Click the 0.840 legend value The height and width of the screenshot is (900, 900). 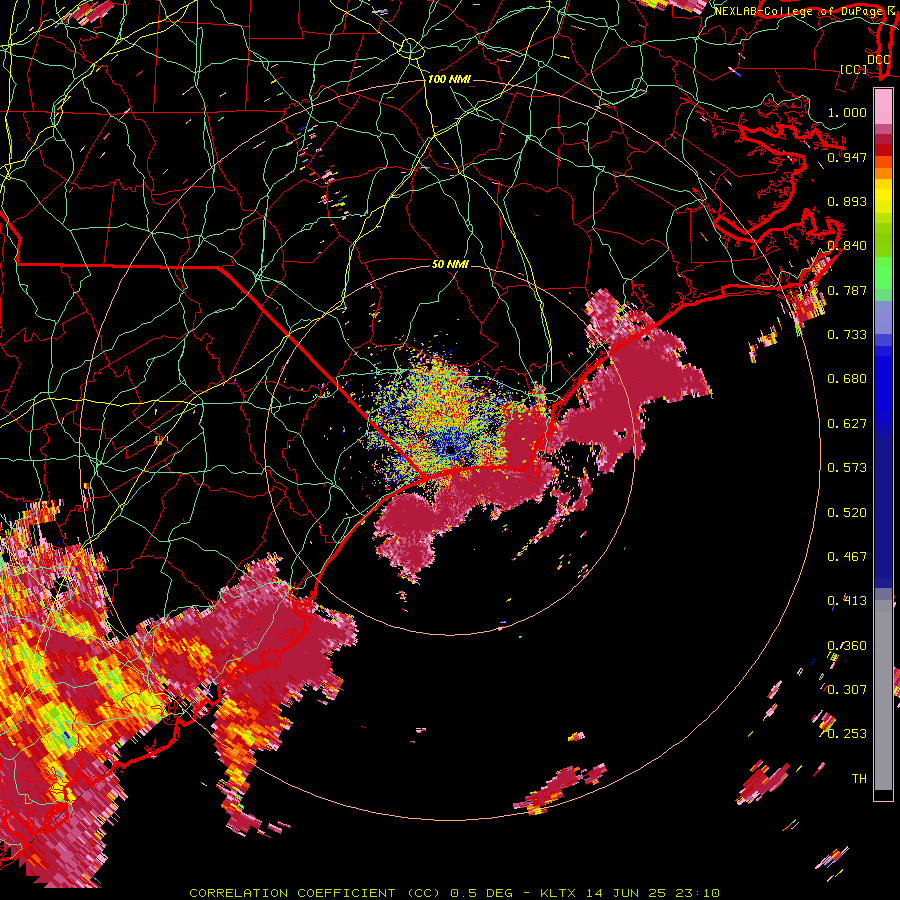847,246
